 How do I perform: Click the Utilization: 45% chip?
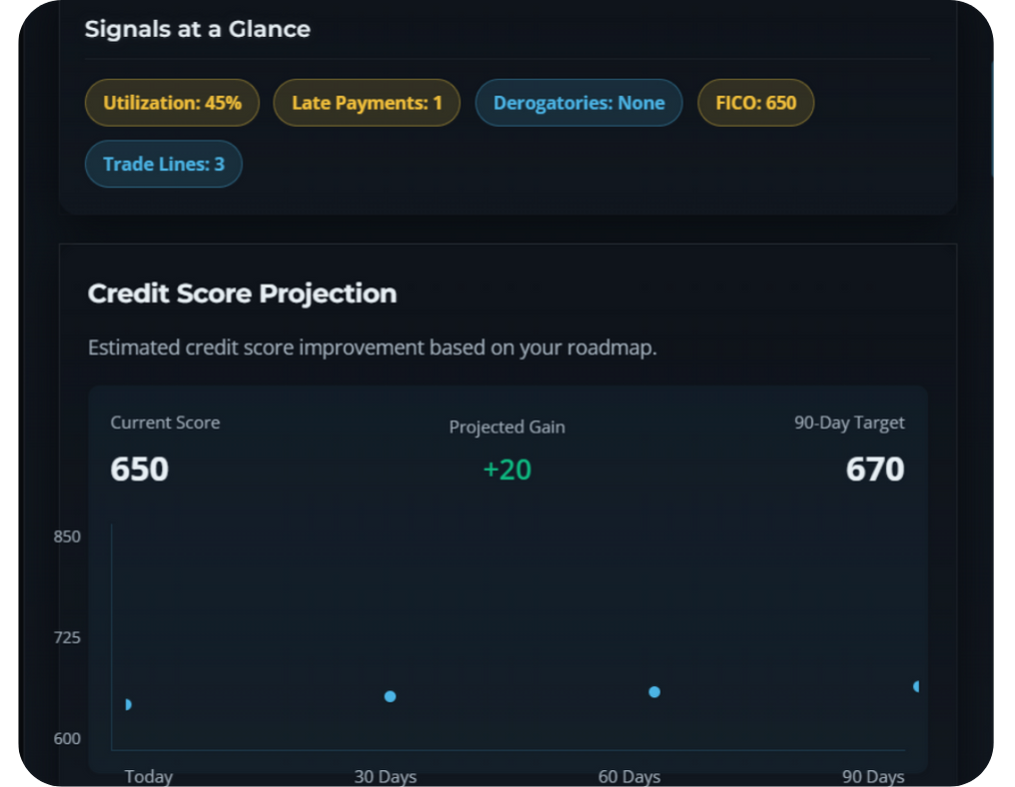172,103
